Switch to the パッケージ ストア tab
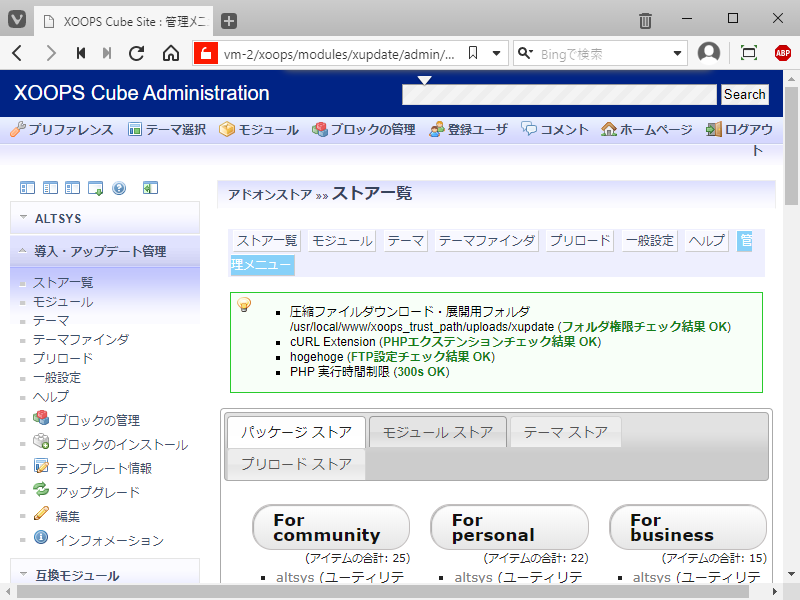The width and height of the screenshot is (800, 600). 296,432
